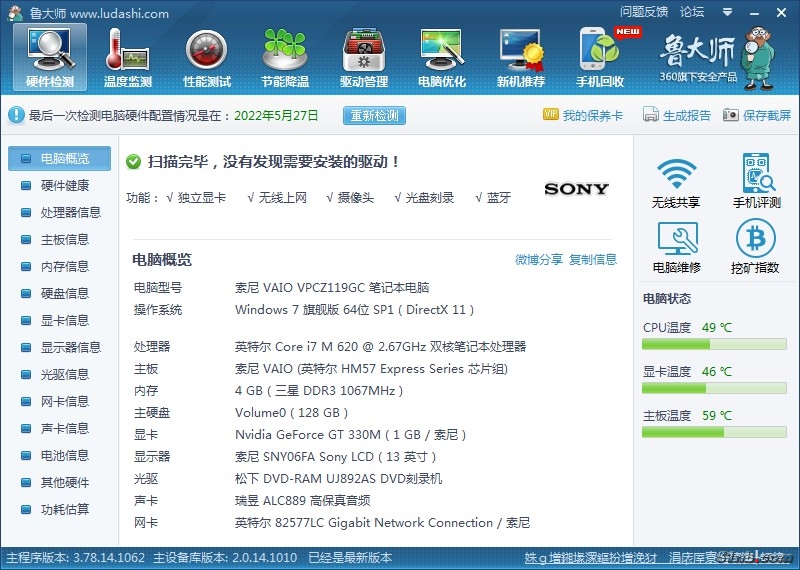Viewport: 800px width, 570px height.
Task: Click the Windows 7 旗舰版 OS text
Action: click(355, 310)
